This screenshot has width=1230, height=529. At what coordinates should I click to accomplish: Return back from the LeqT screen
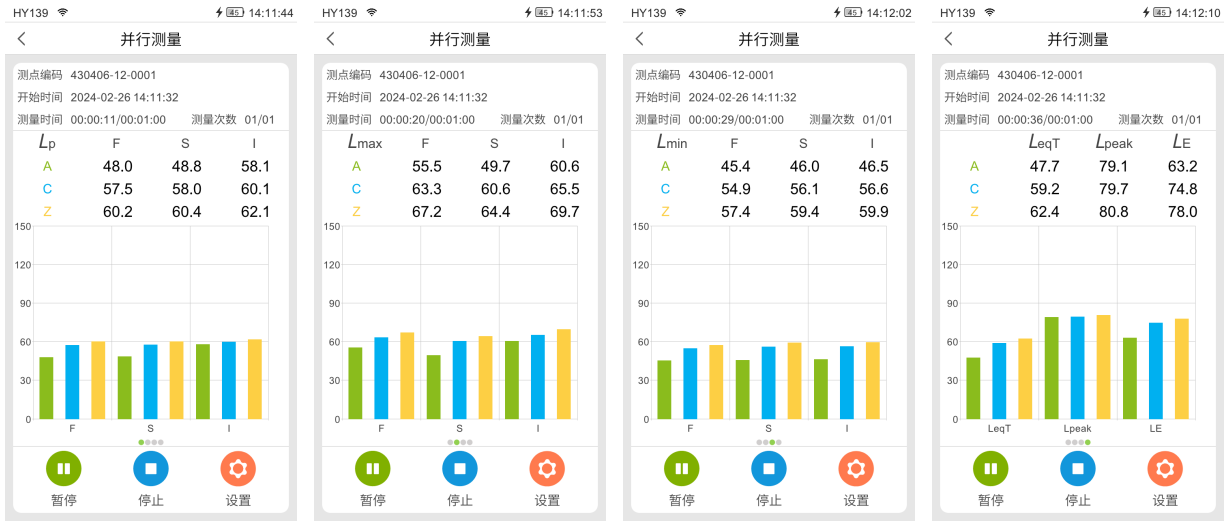click(949, 39)
